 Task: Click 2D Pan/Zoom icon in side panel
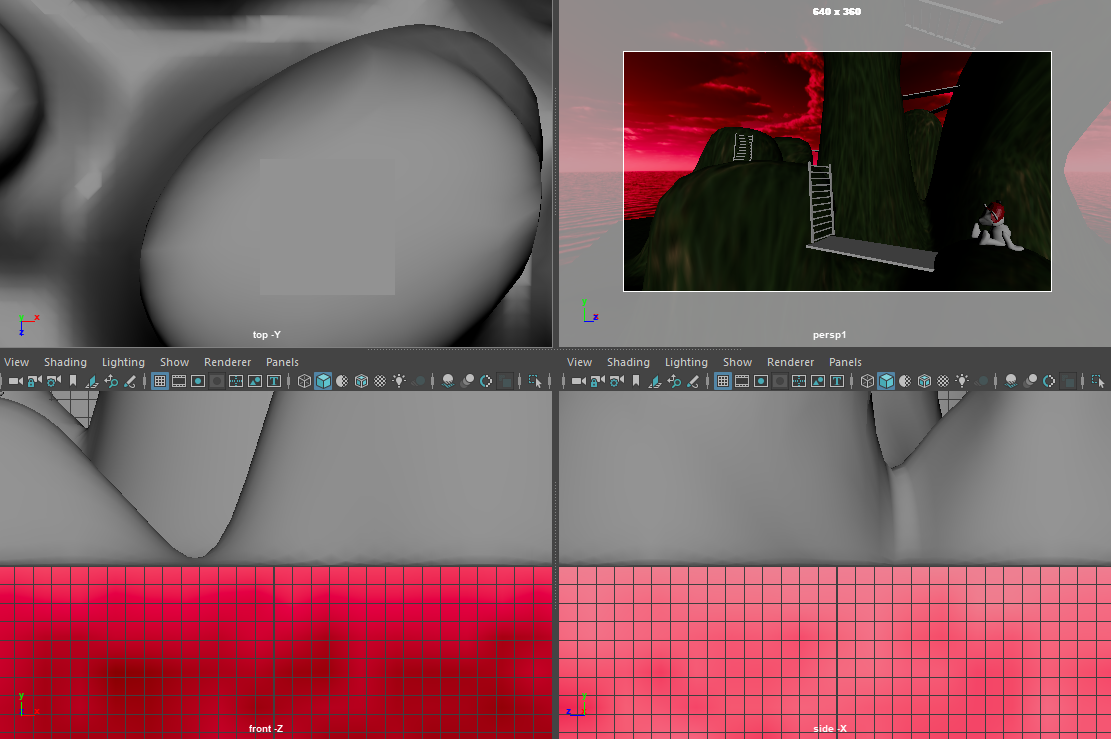[674, 381]
